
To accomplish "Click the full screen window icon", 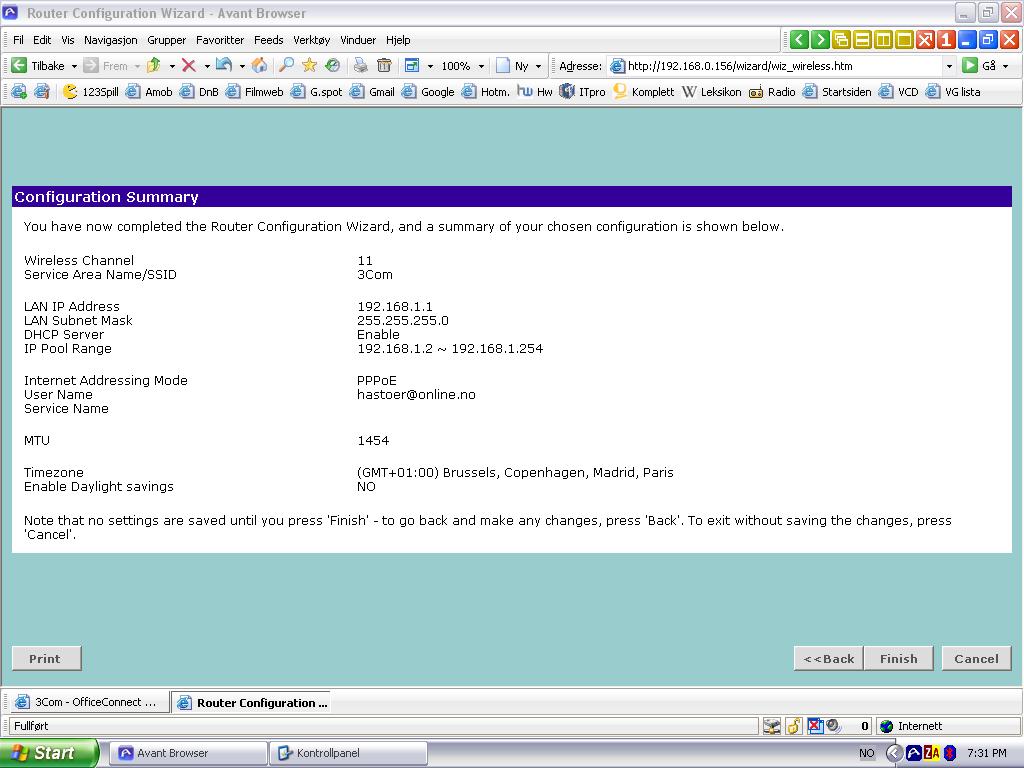I will point(412,65).
